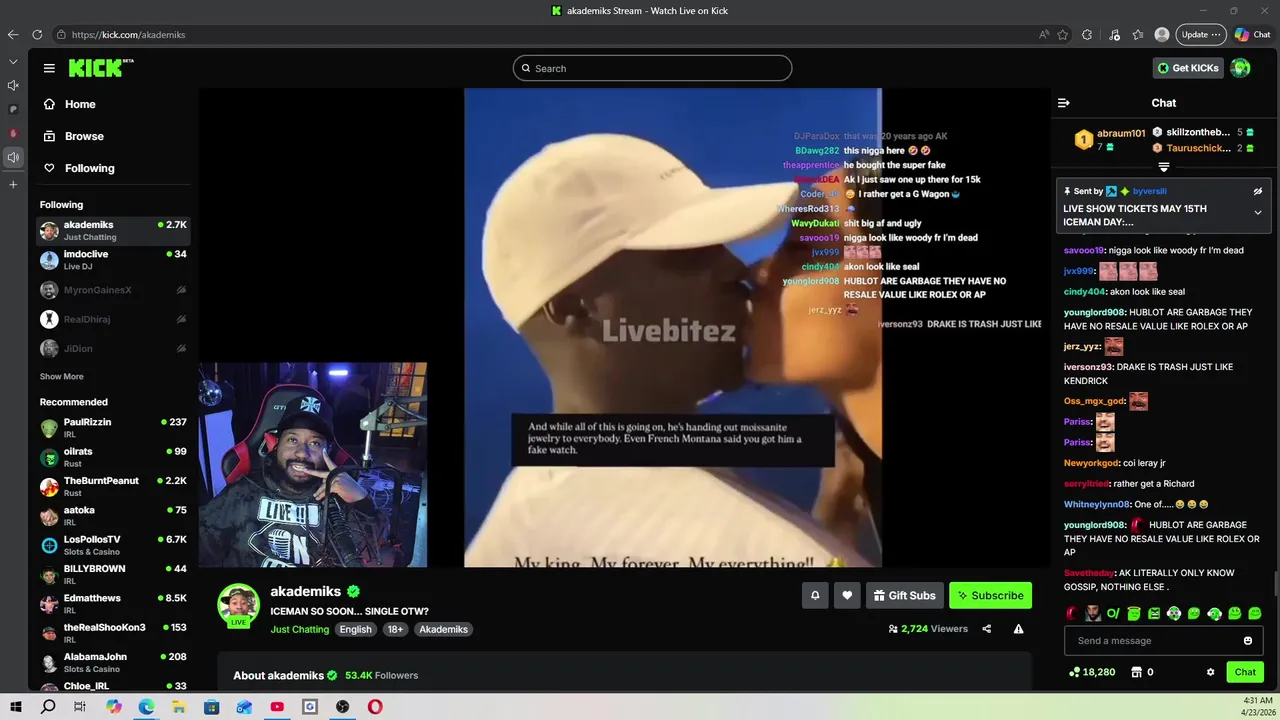Insert the bearded face emote
The image size is (1280, 720).
tap(1093, 613)
